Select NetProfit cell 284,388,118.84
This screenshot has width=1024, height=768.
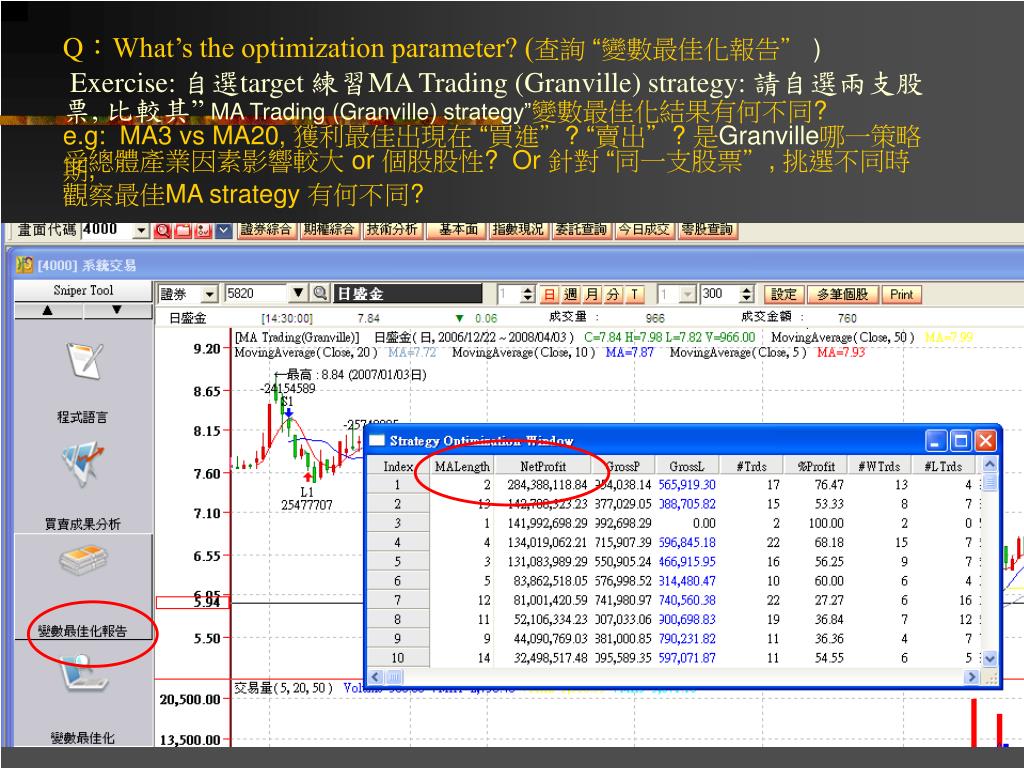(547, 485)
